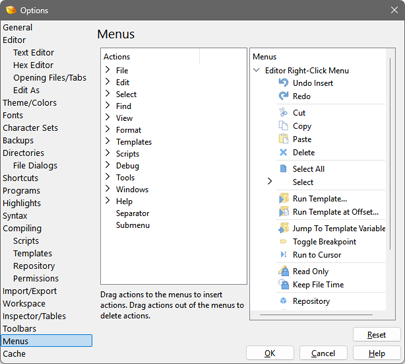
Task: Select the Submenu action item
Action: point(133,225)
